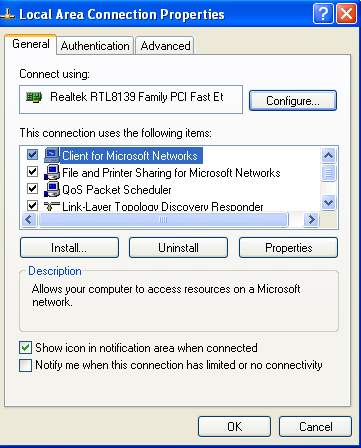Viewport: 361px width, 448px height.
Task: Close the properties dialog with the X
Action: point(346,14)
